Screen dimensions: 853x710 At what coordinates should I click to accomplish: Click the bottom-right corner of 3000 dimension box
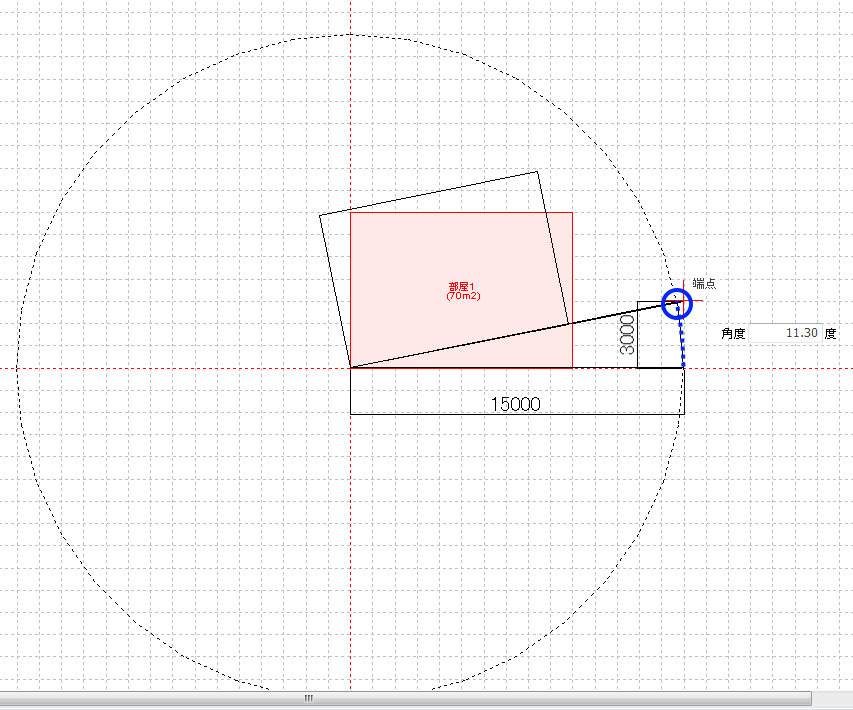coord(684,368)
